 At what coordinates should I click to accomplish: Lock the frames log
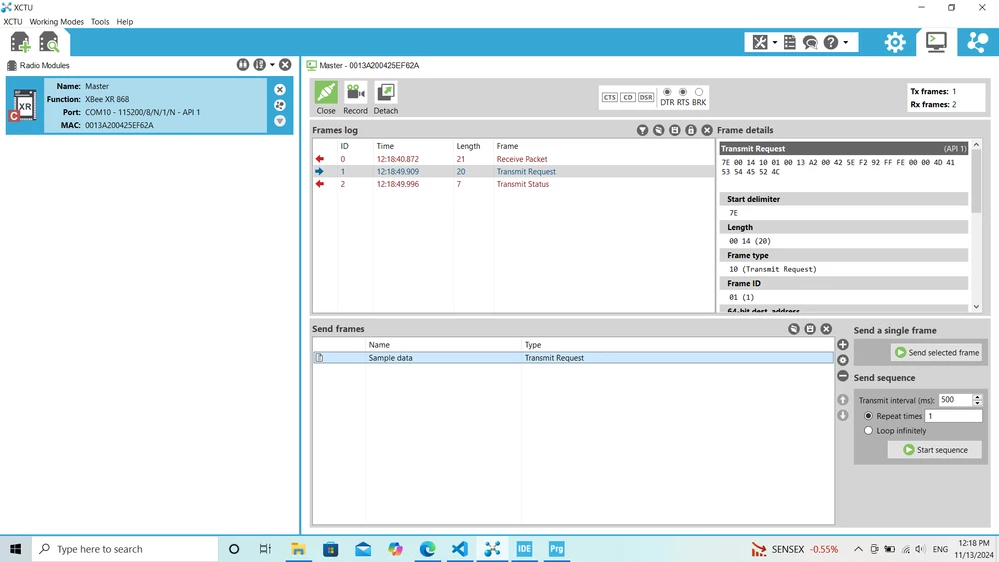[x=691, y=130]
